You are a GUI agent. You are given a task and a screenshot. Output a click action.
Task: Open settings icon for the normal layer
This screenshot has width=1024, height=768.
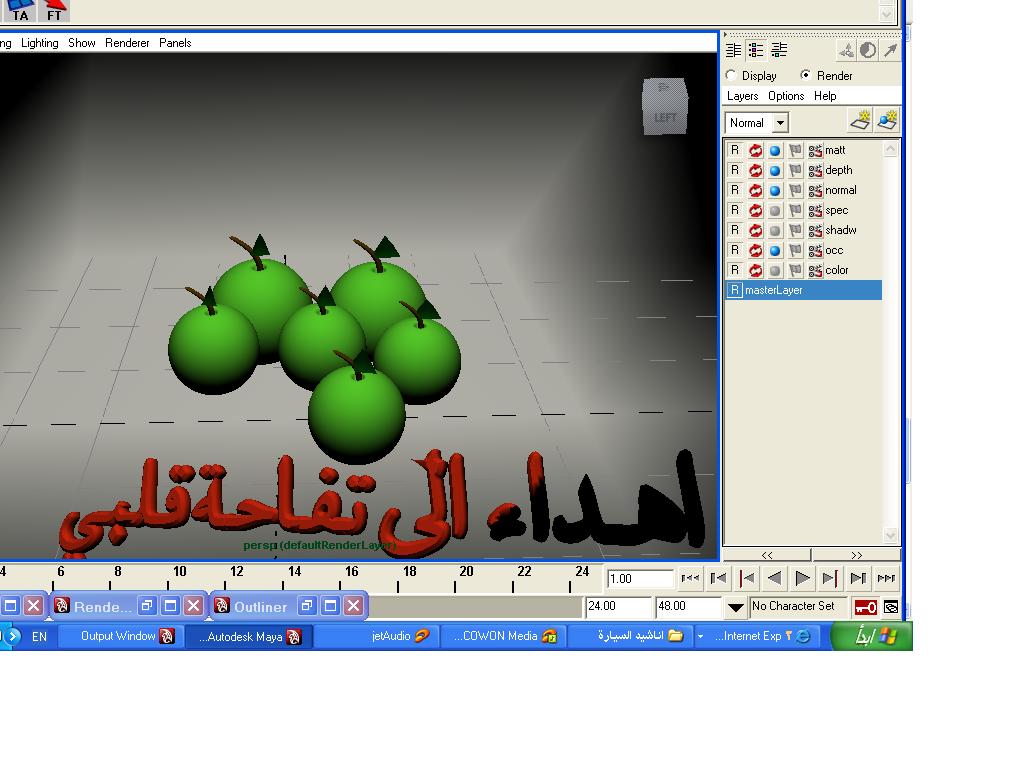pyautogui.click(x=815, y=191)
